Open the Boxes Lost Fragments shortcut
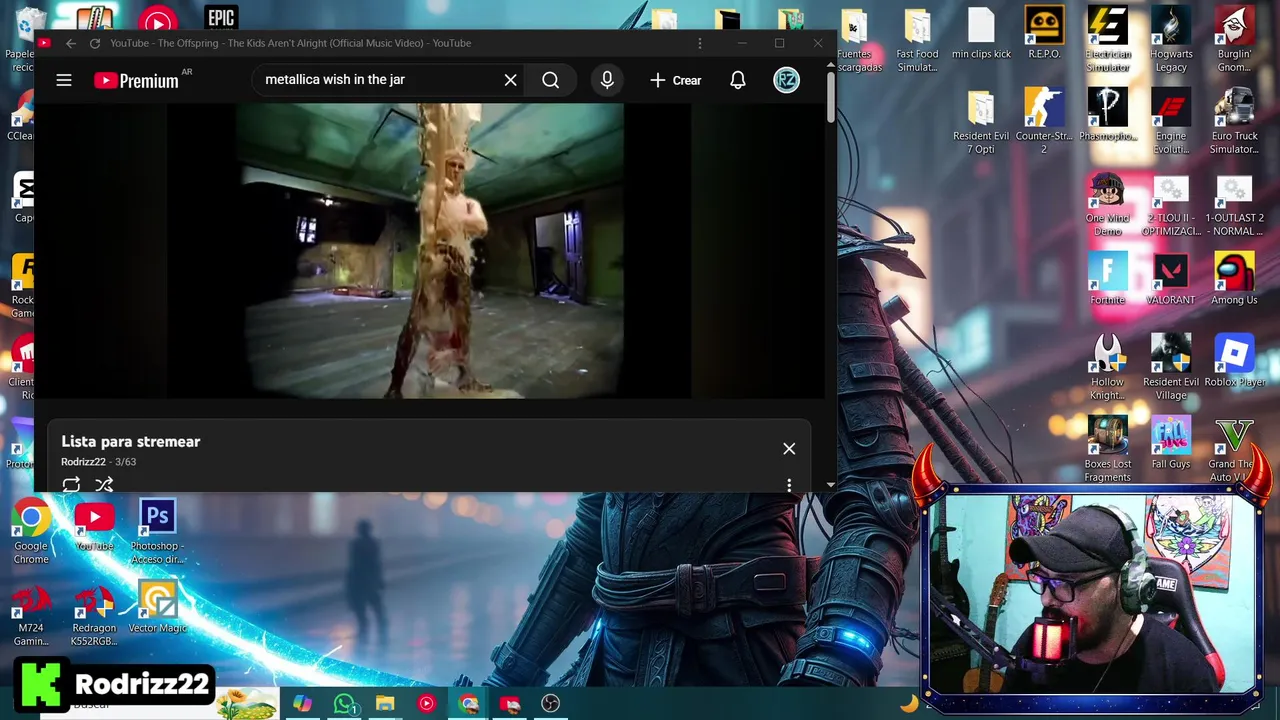Screen dimensions: 1280x720 (x=1107, y=450)
